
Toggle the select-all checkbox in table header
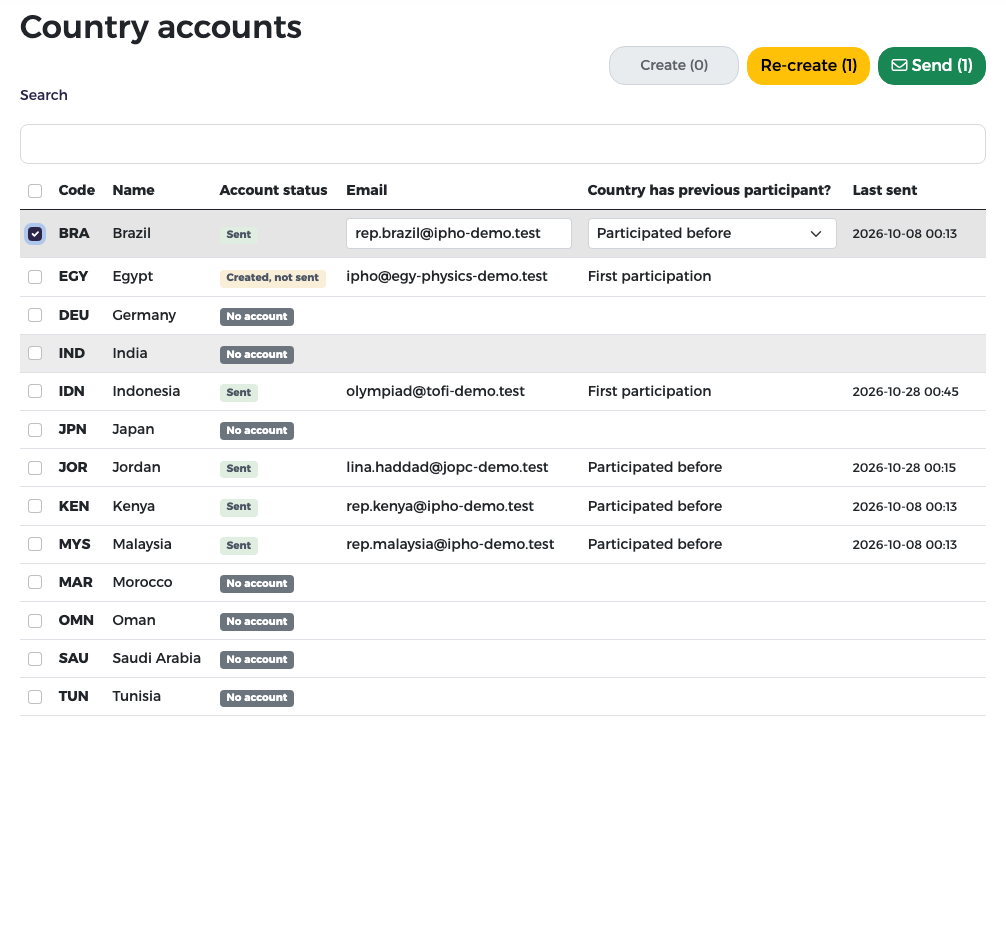pos(35,191)
